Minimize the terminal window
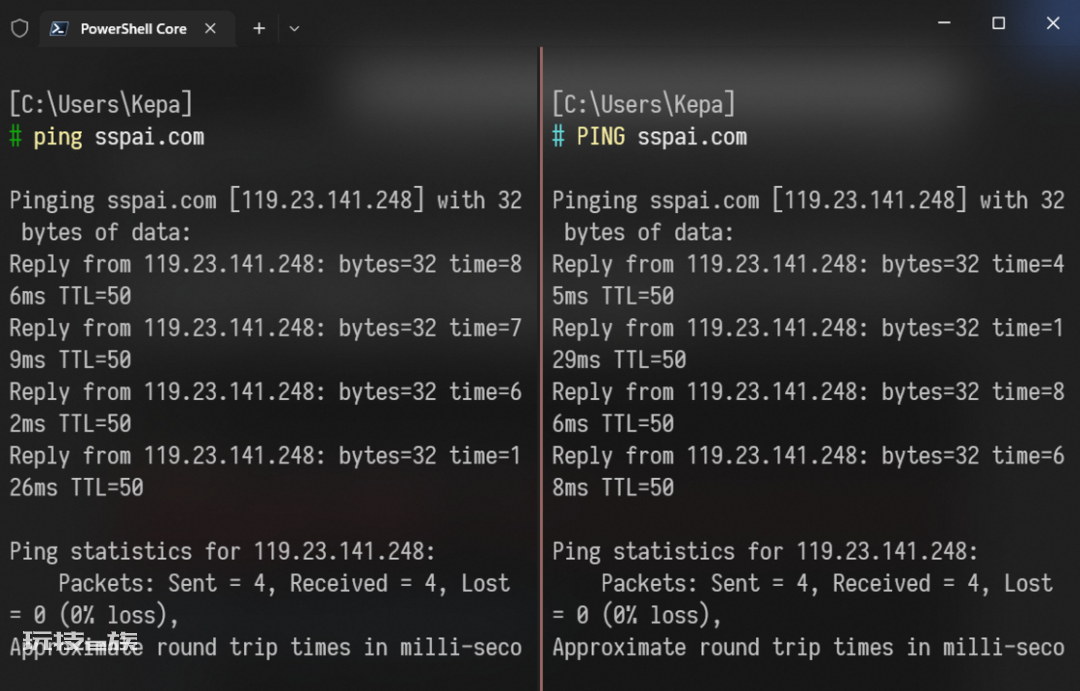 (x=944, y=23)
